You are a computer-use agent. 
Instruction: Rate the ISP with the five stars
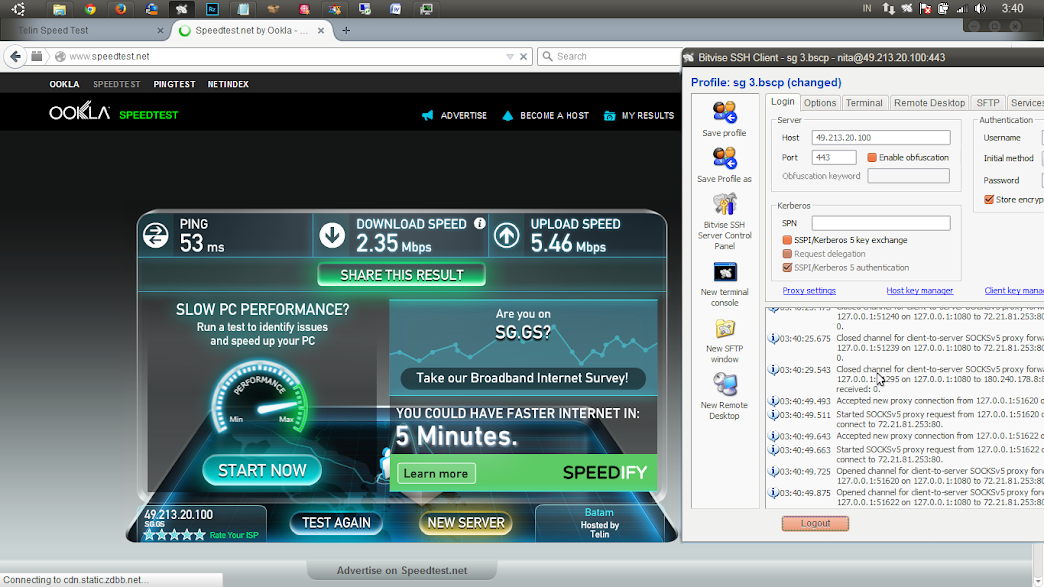tap(174, 534)
